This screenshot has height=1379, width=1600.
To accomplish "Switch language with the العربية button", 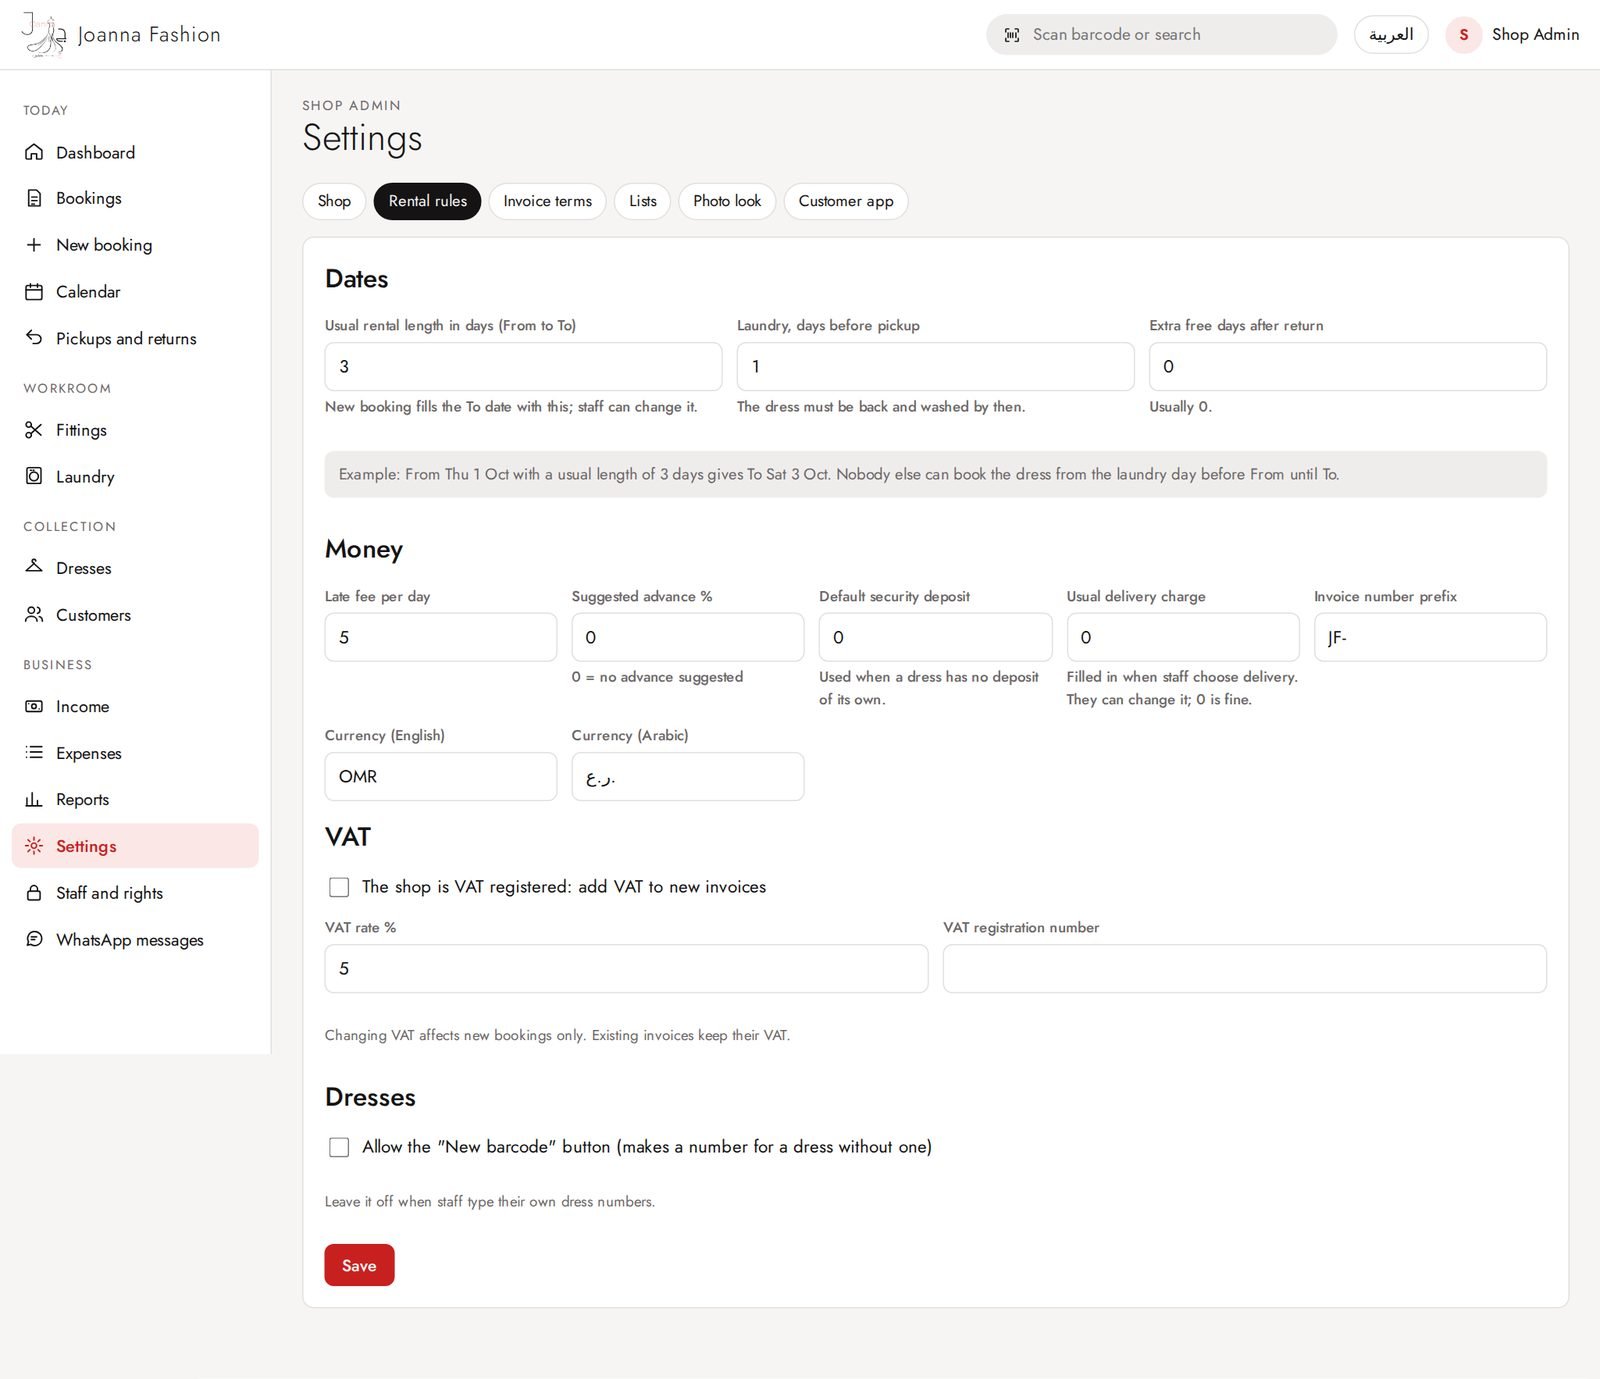I will click(x=1391, y=35).
